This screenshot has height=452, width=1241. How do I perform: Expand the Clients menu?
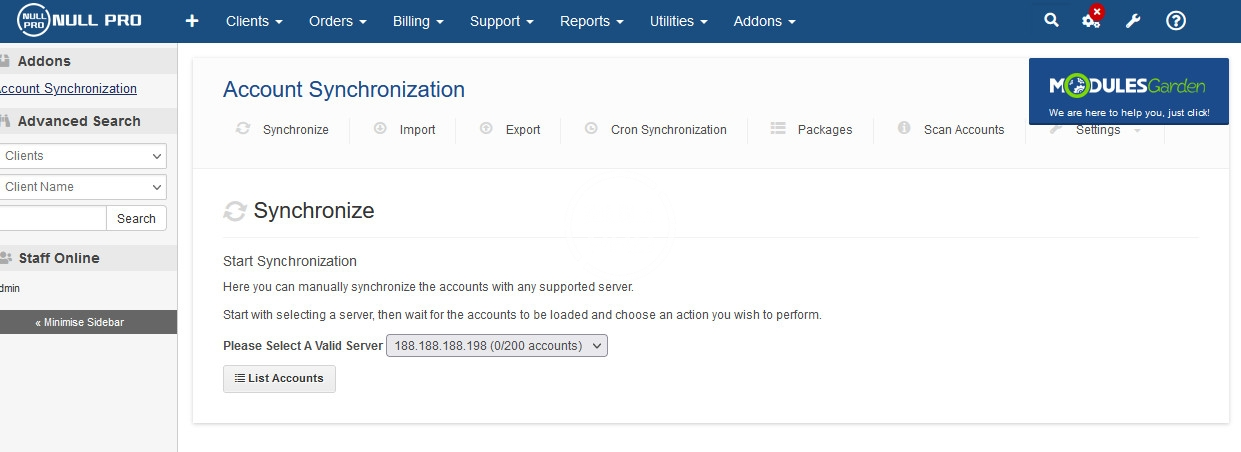[x=254, y=21]
